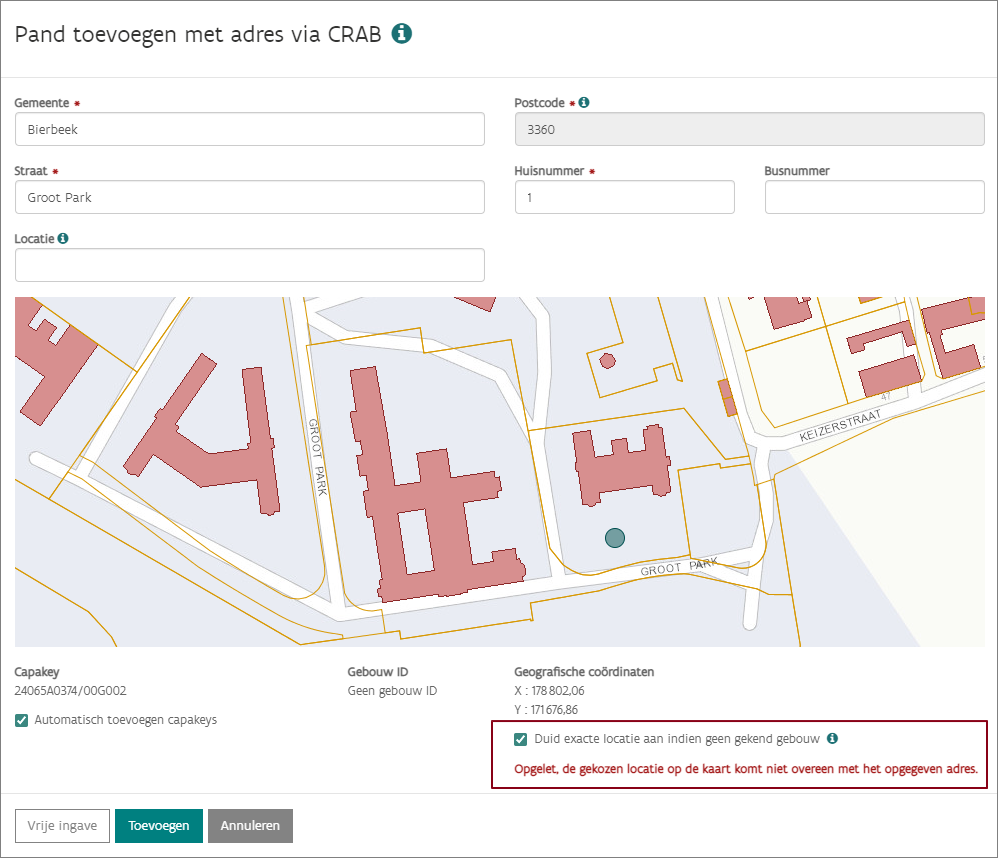Image resolution: width=998 pixels, height=858 pixels.
Task: Click the info icon next to Postcode
Action: [x=584, y=102]
